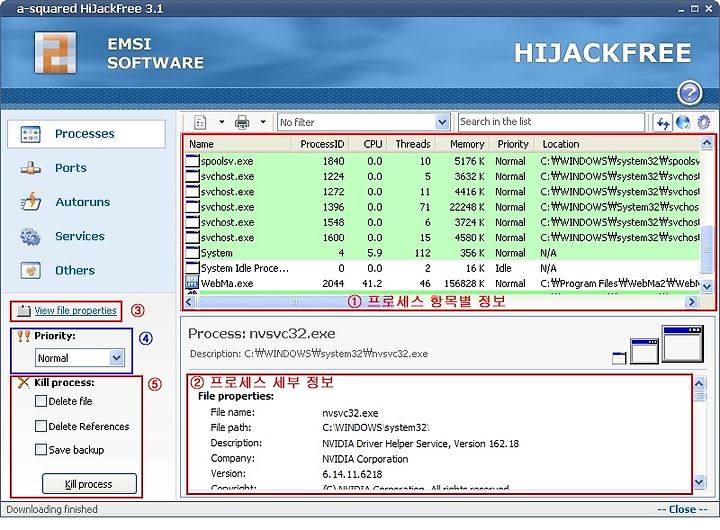Open the No filter dropdown
Viewport: 720px width, 530px height.
click(x=442, y=122)
